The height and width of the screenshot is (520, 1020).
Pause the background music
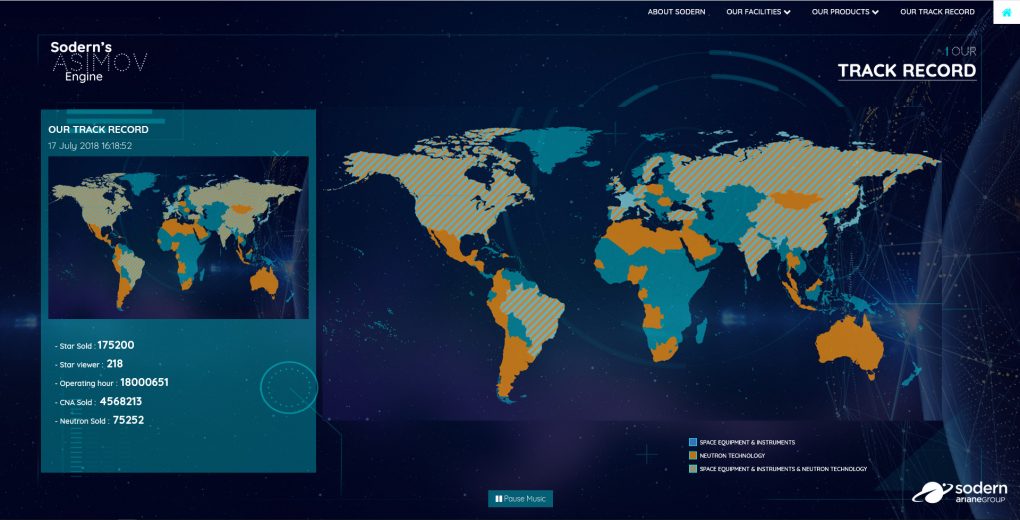[x=520, y=498]
